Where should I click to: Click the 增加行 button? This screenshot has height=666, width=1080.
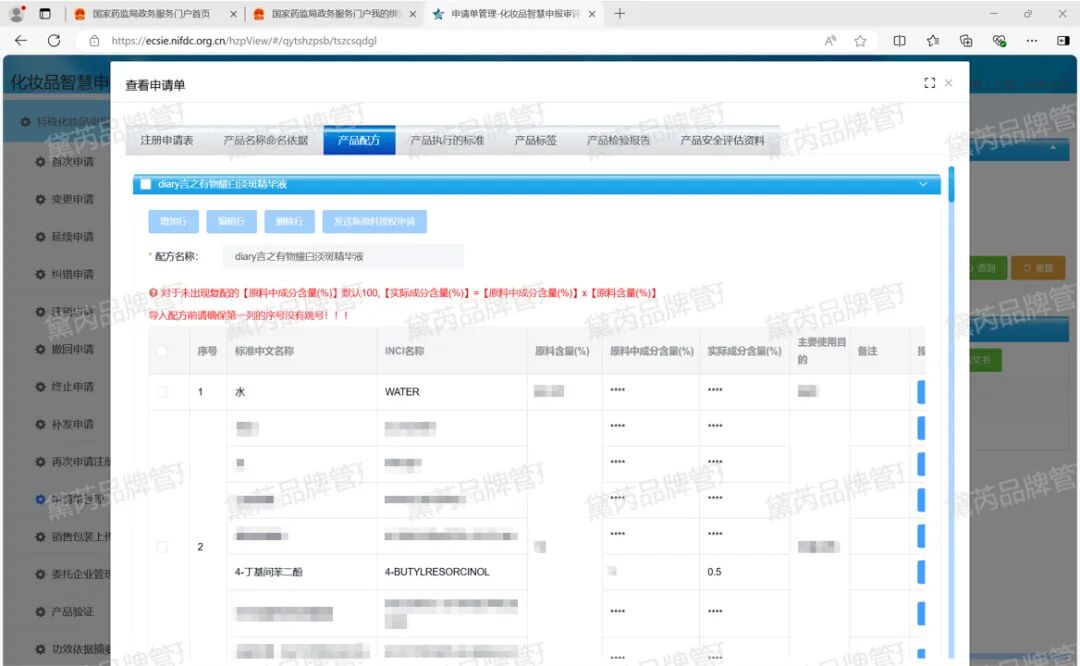click(x=174, y=221)
